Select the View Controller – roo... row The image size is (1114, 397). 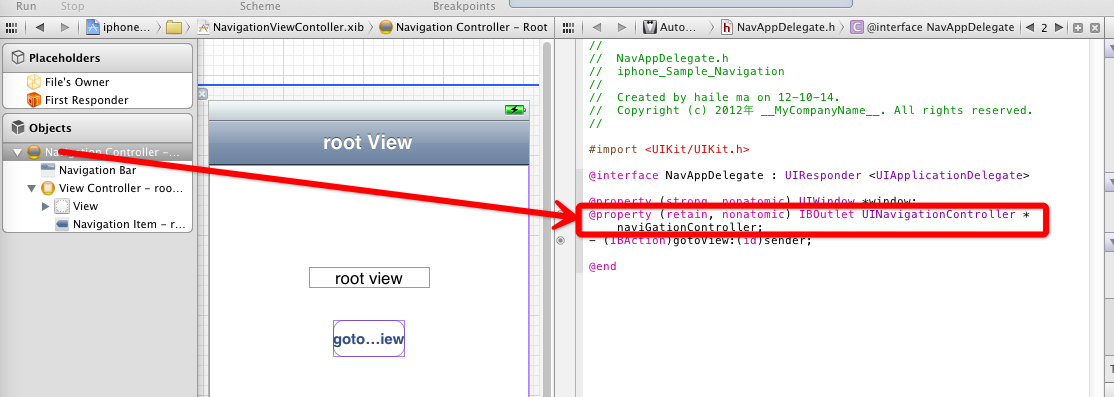[97, 188]
